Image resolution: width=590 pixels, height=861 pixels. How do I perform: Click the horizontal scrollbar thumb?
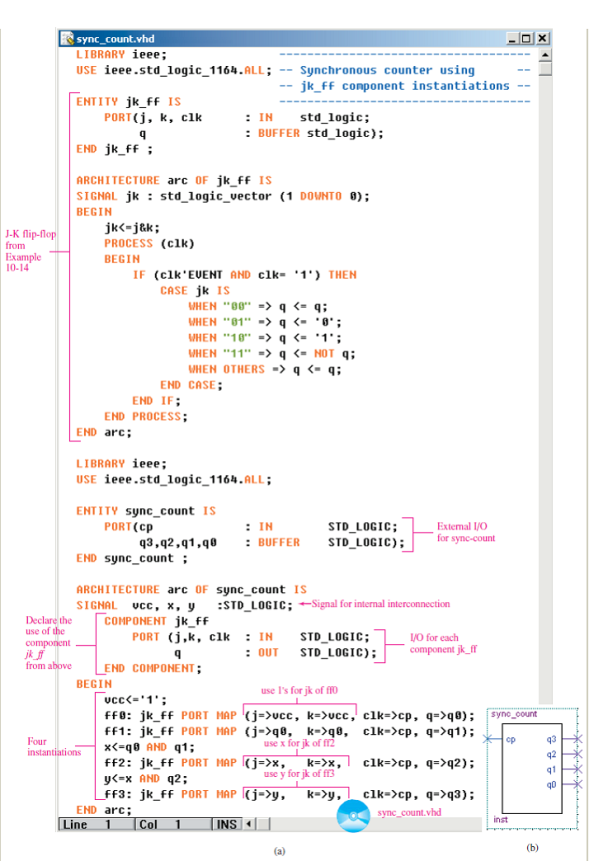[263, 824]
